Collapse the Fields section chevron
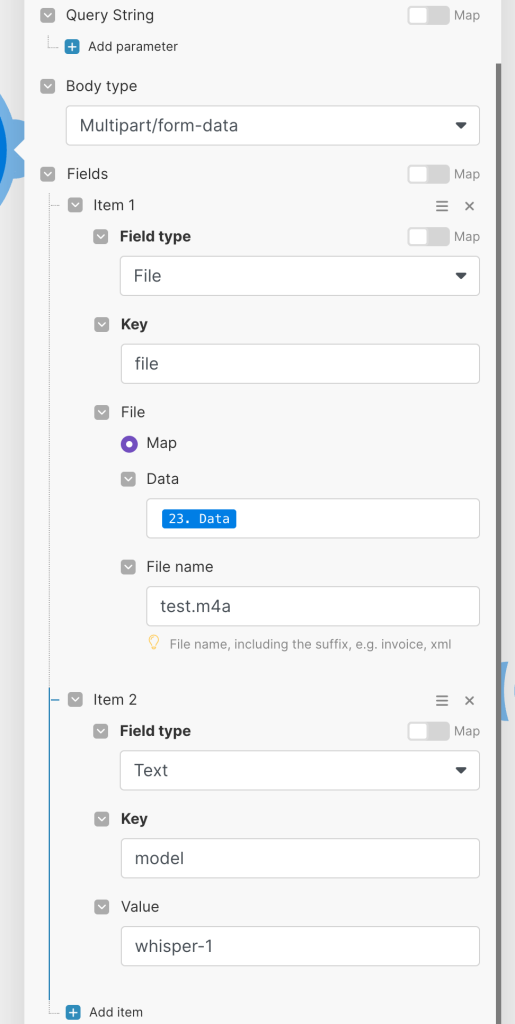Image resolution: width=515 pixels, height=1024 pixels. coord(48,174)
